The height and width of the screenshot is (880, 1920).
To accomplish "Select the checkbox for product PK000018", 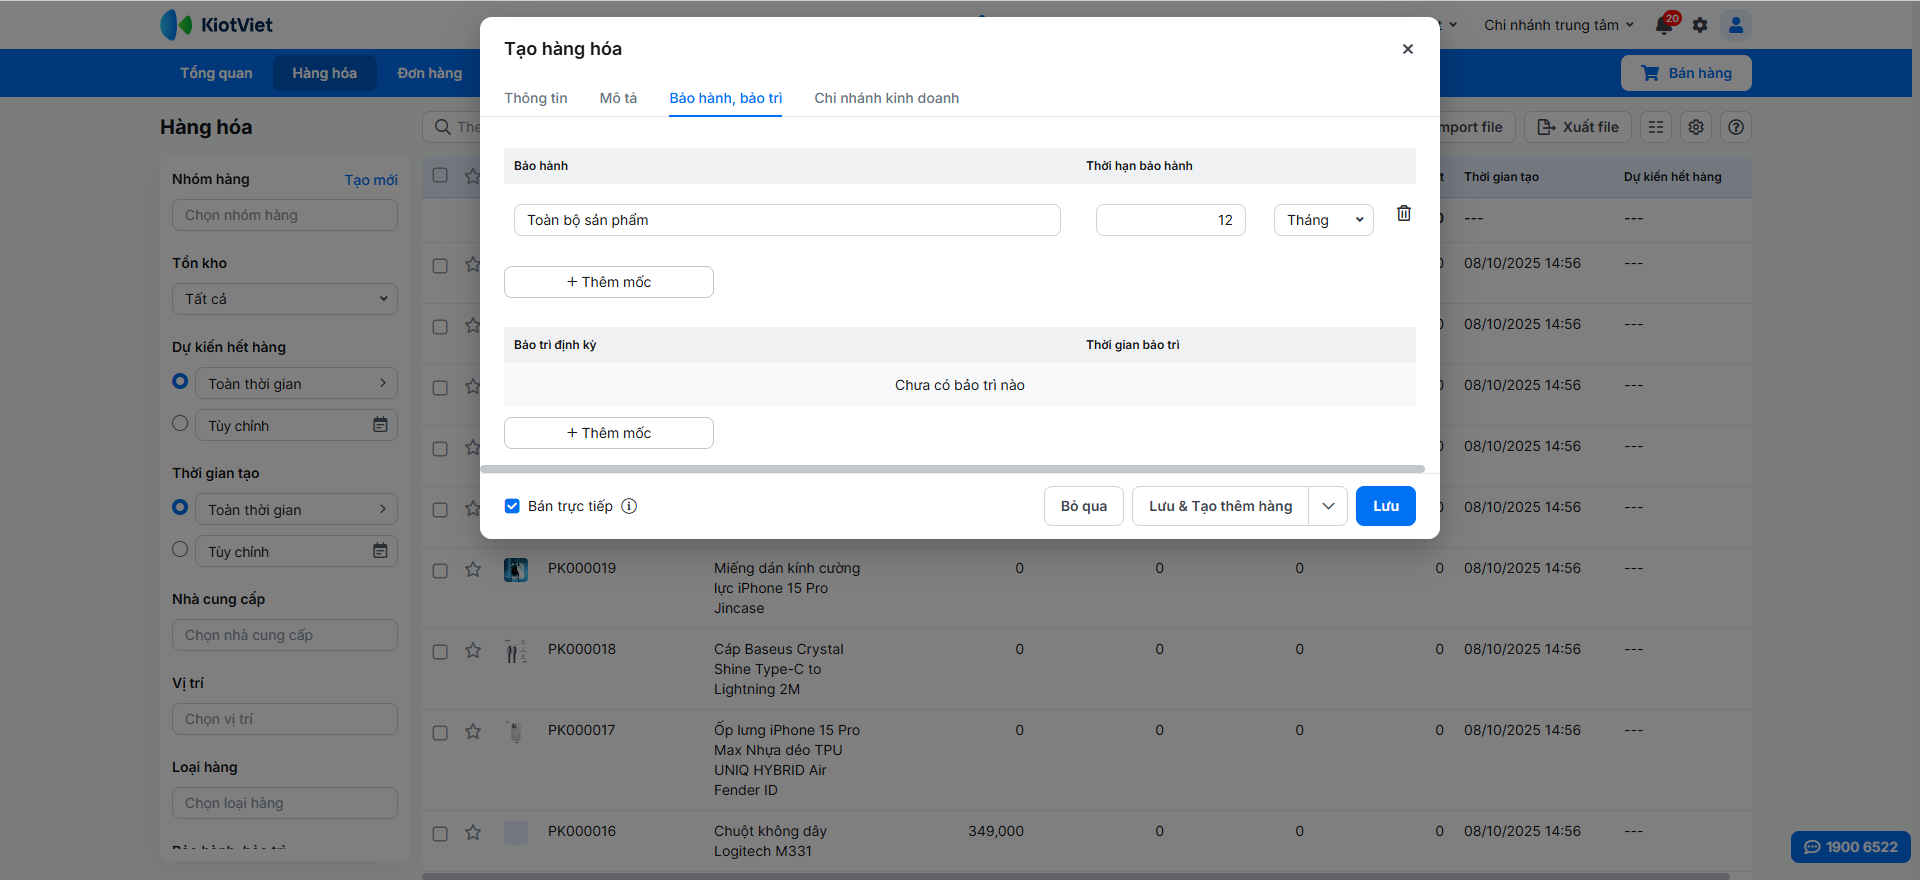I will pyautogui.click(x=440, y=652).
